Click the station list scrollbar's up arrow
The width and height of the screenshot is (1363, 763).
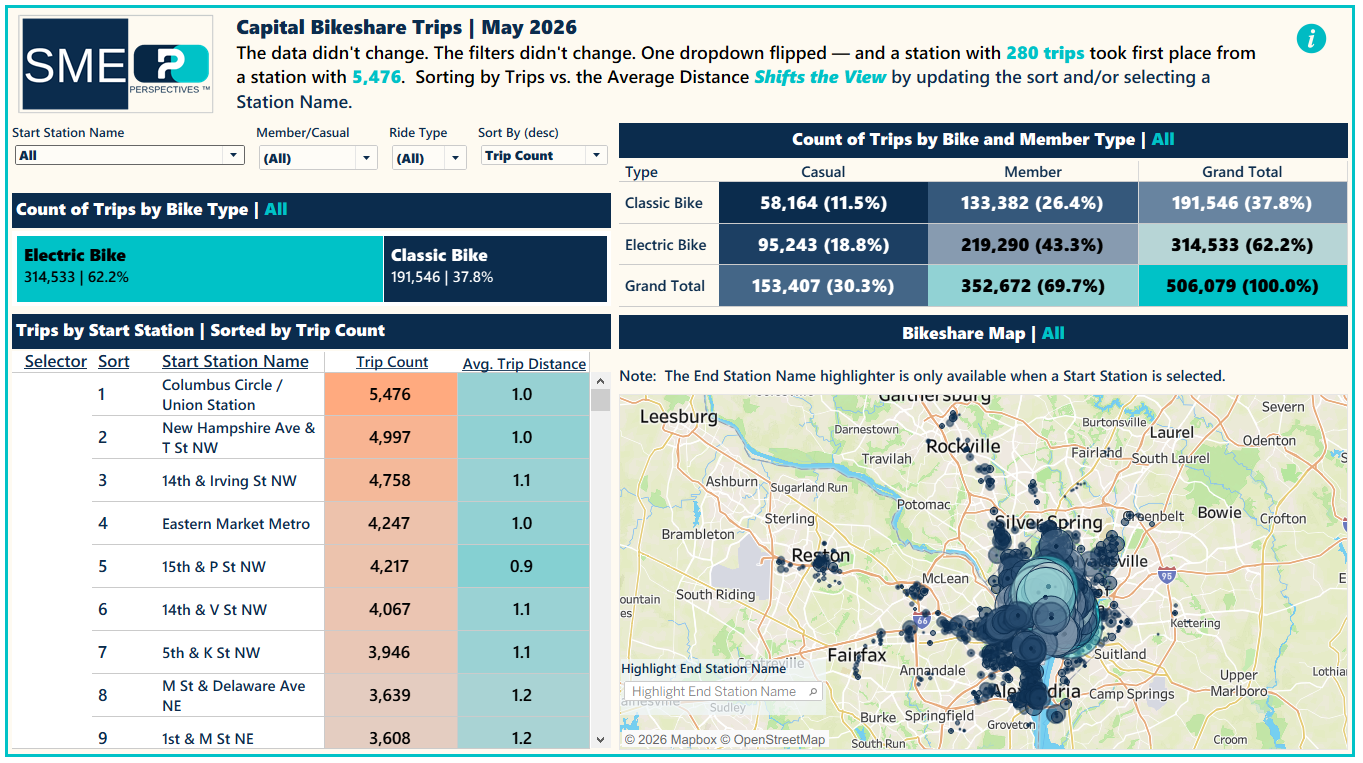tap(601, 381)
